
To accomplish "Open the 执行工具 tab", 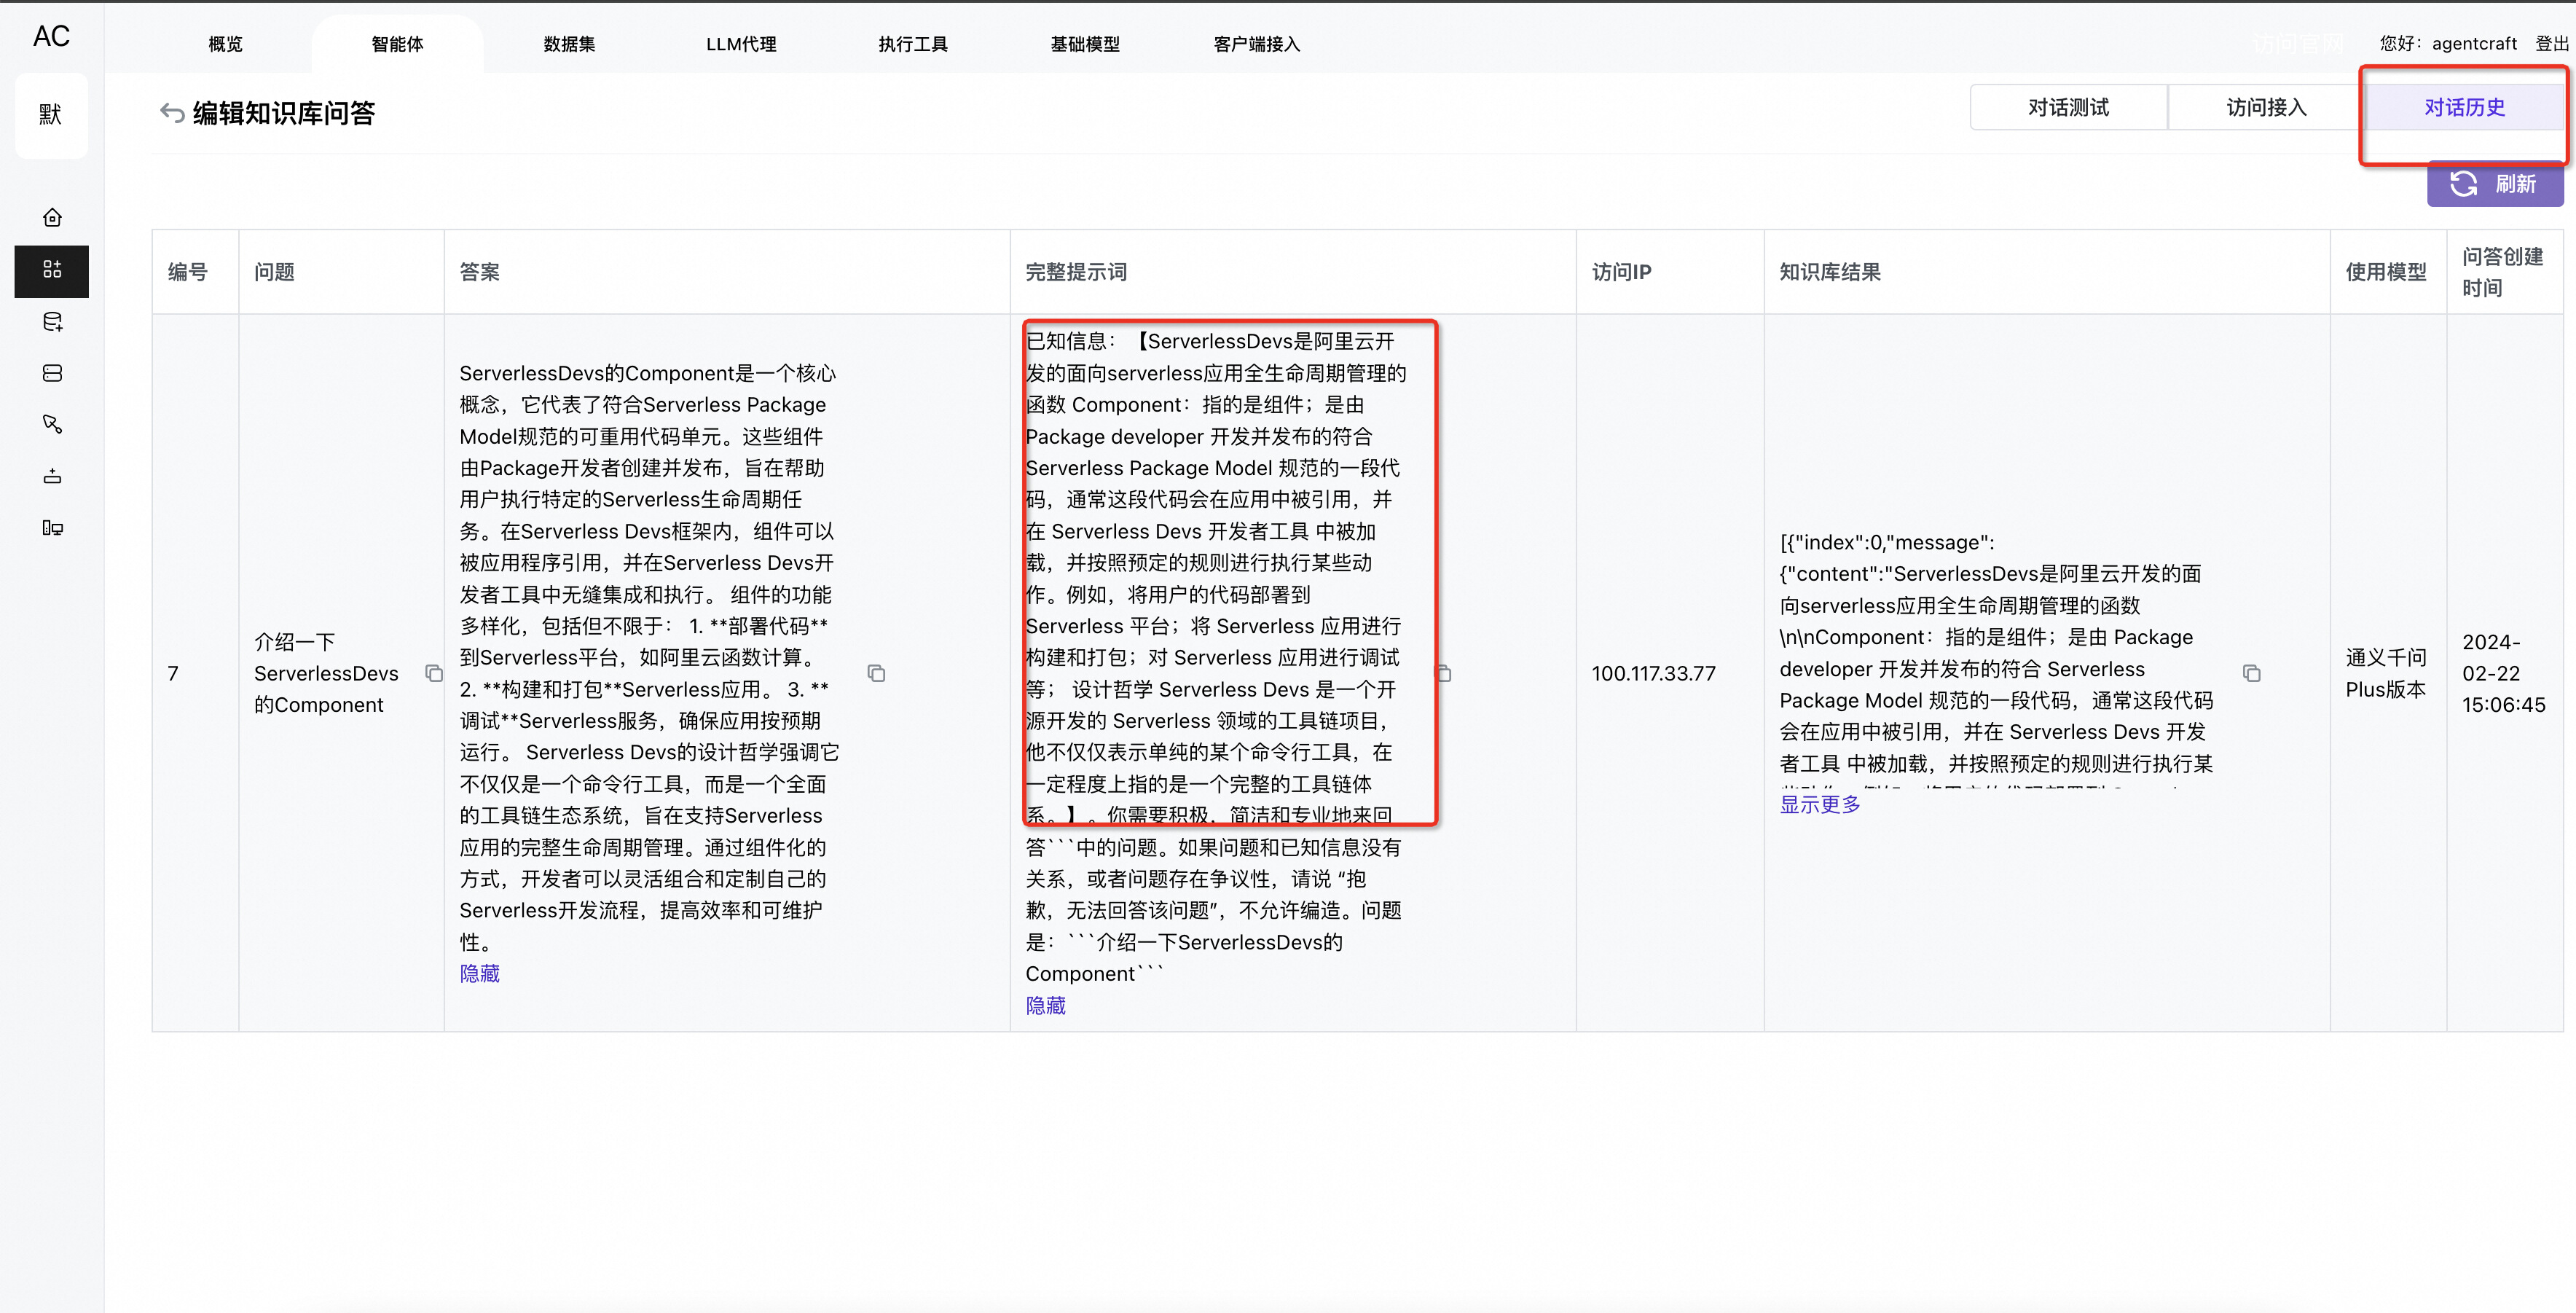I will pyautogui.click(x=913, y=44).
